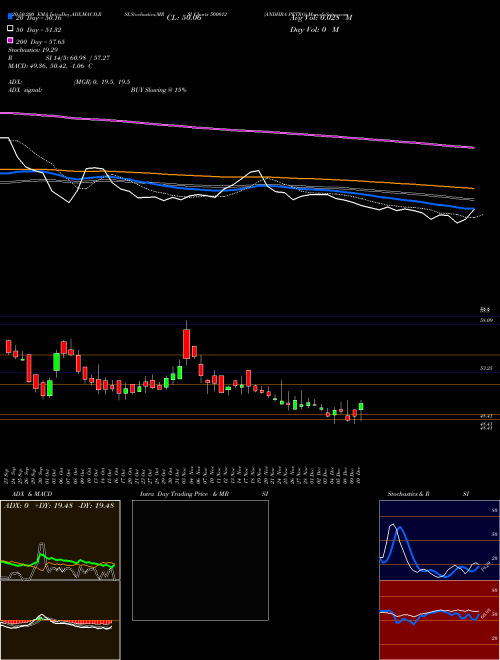This screenshot has height=660, width=500.
Task: Click the 'Avg Vol: 0.028 M' text
Action: pos(321,18)
